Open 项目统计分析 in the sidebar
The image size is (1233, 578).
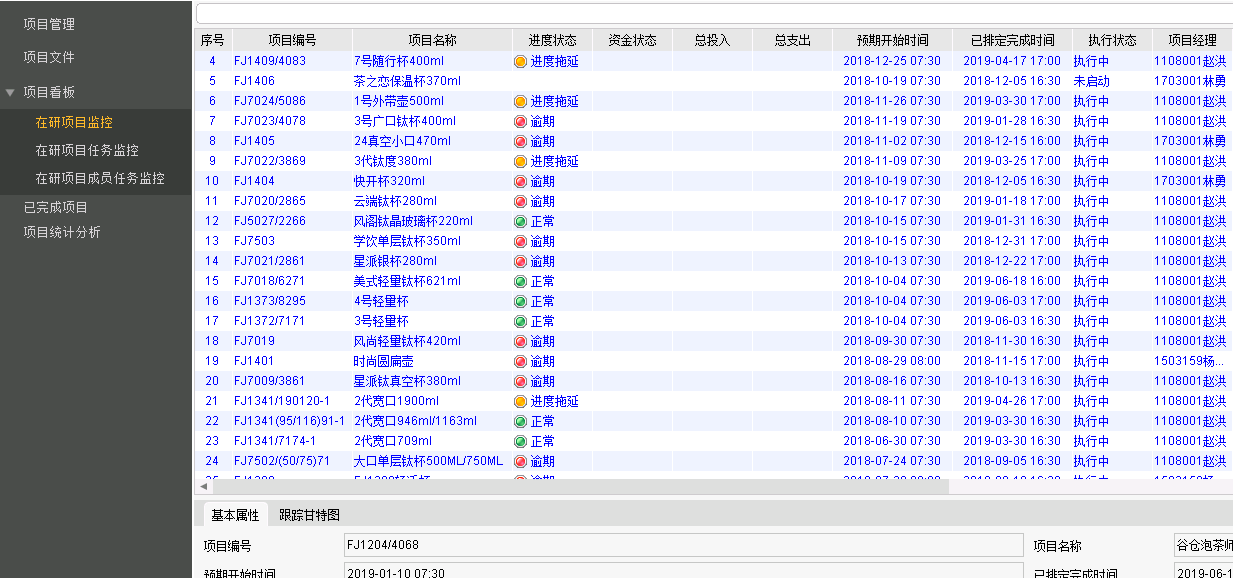click(62, 232)
